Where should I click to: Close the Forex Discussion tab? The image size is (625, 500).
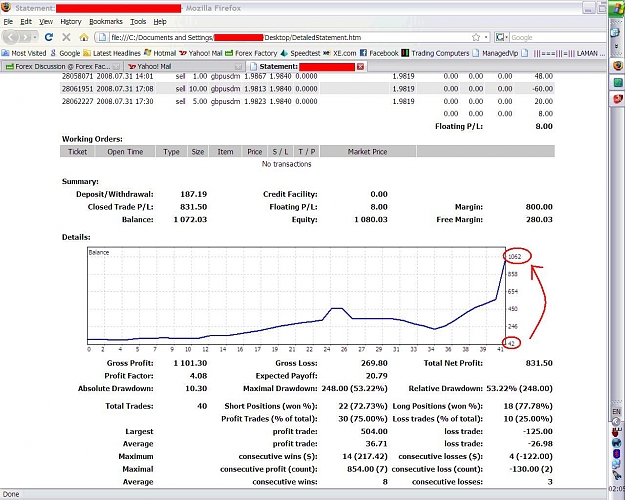116,67
